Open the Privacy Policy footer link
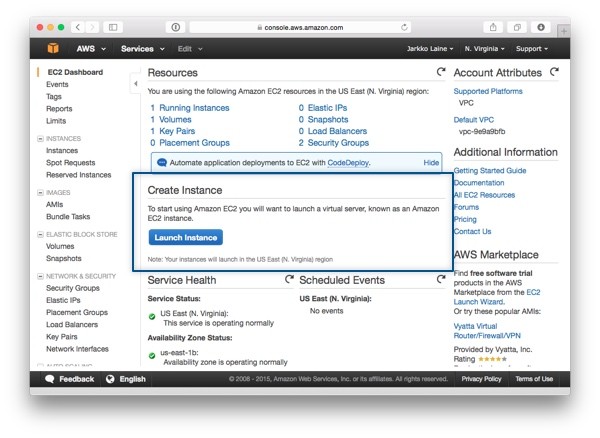Viewport: 600px width, 438px height. 481,379
